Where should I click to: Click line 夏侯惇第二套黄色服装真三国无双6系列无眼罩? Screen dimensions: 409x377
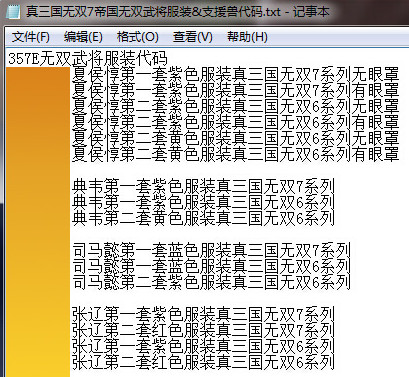pyautogui.click(x=235, y=138)
